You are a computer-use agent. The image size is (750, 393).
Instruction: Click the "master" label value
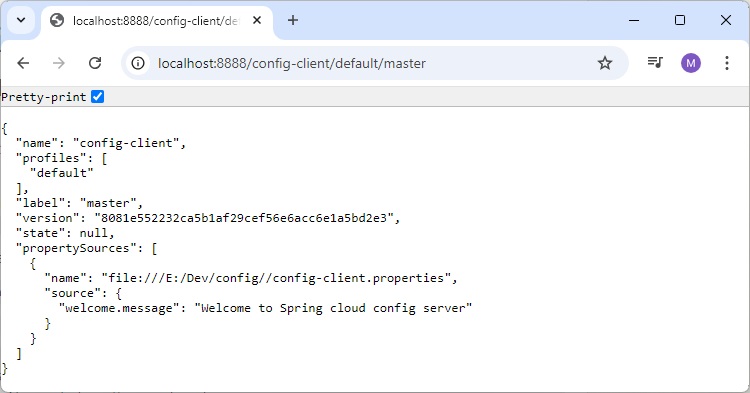pos(108,203)
